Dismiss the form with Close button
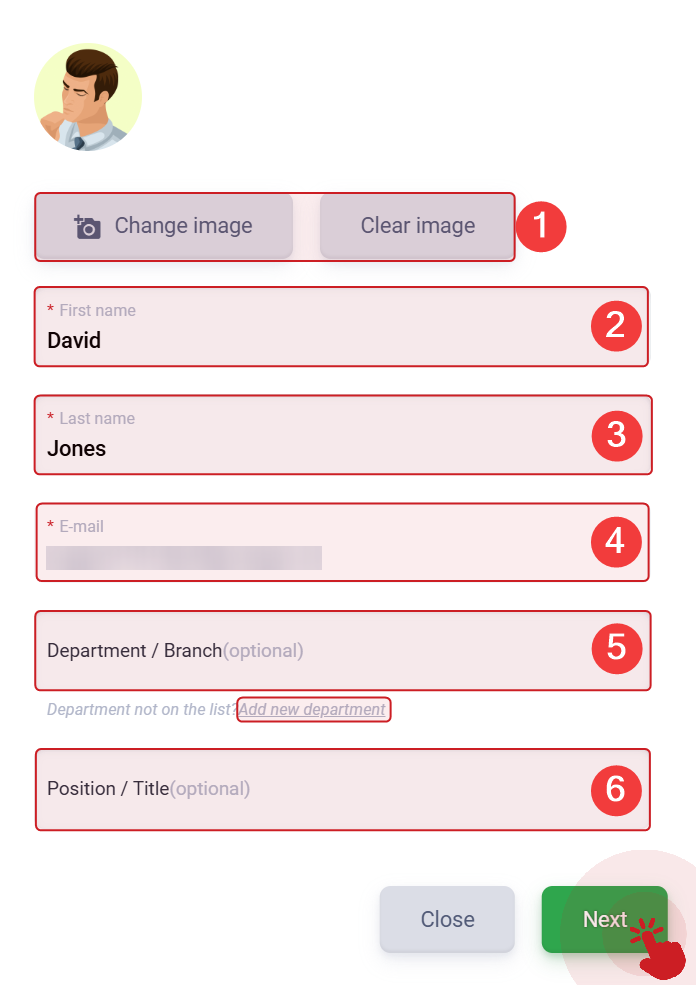Image resolution: width=696 pixels, height=985 pixels. [x=447, y=919]
